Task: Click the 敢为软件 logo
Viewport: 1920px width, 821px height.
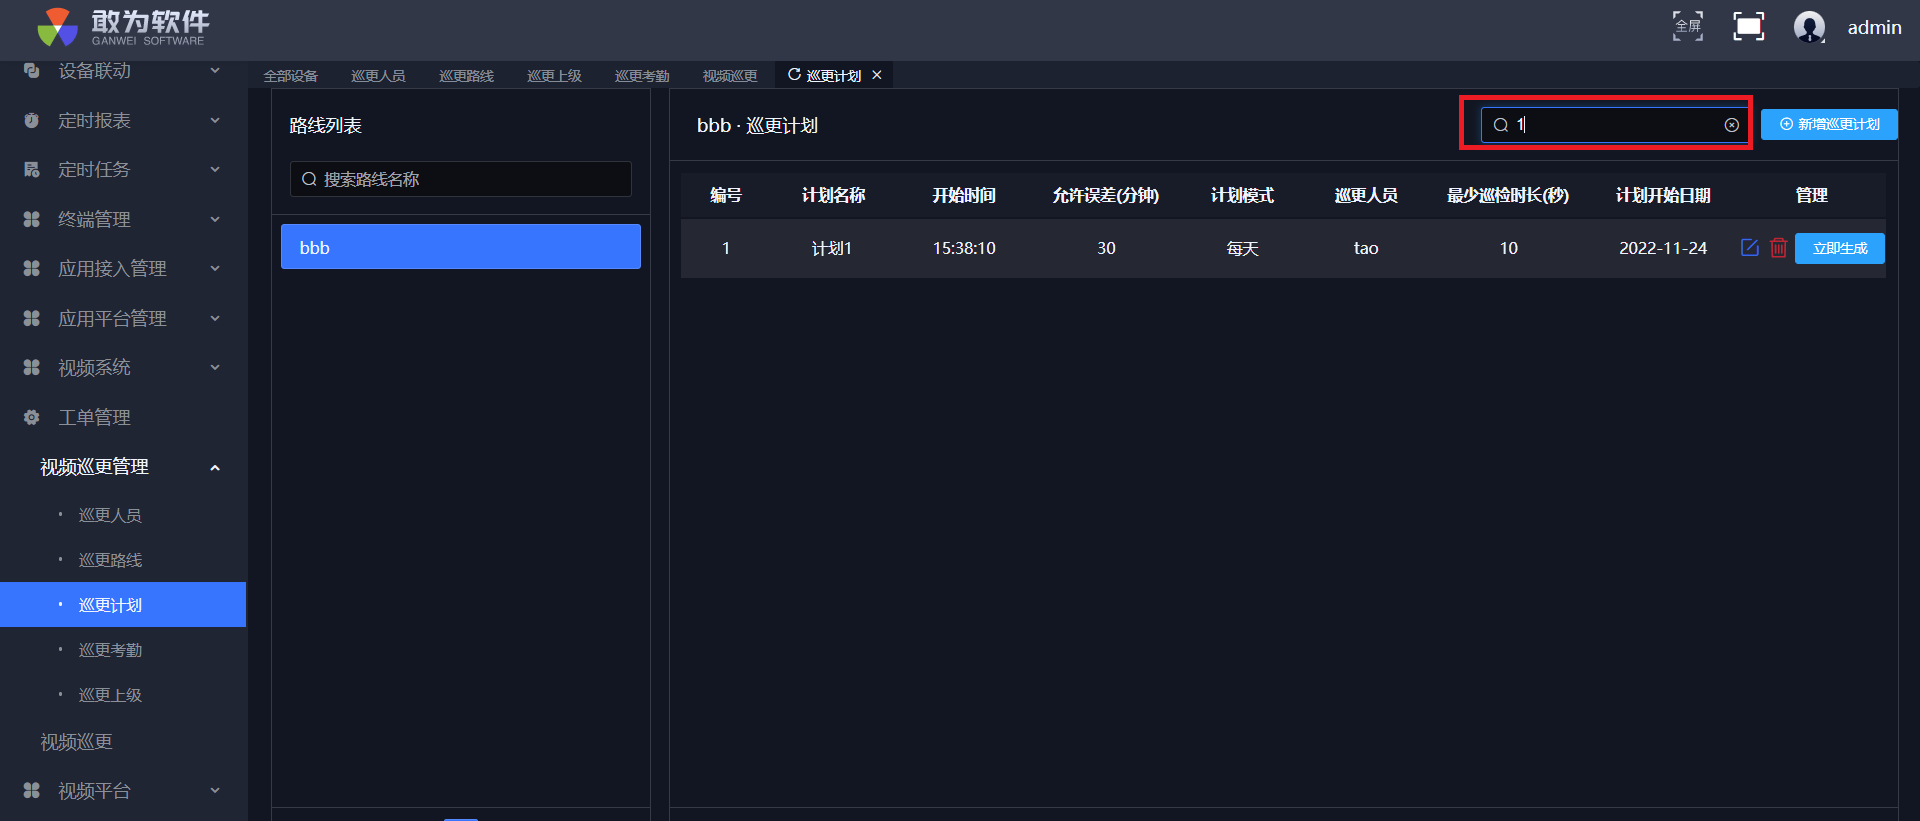Action: [122, 27]
